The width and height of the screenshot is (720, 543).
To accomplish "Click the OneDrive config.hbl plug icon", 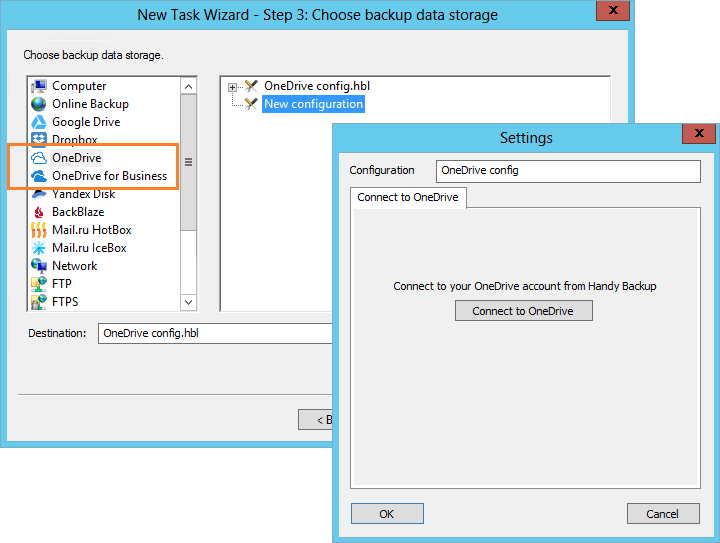I will pos(251,86).
